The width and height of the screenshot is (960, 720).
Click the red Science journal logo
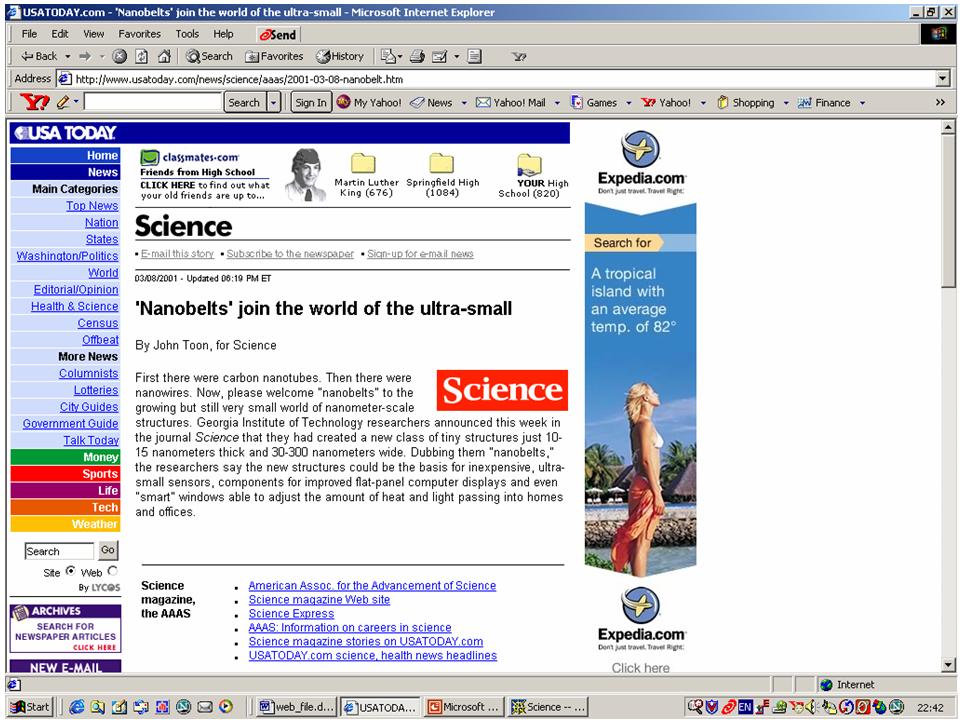(502, 390)
